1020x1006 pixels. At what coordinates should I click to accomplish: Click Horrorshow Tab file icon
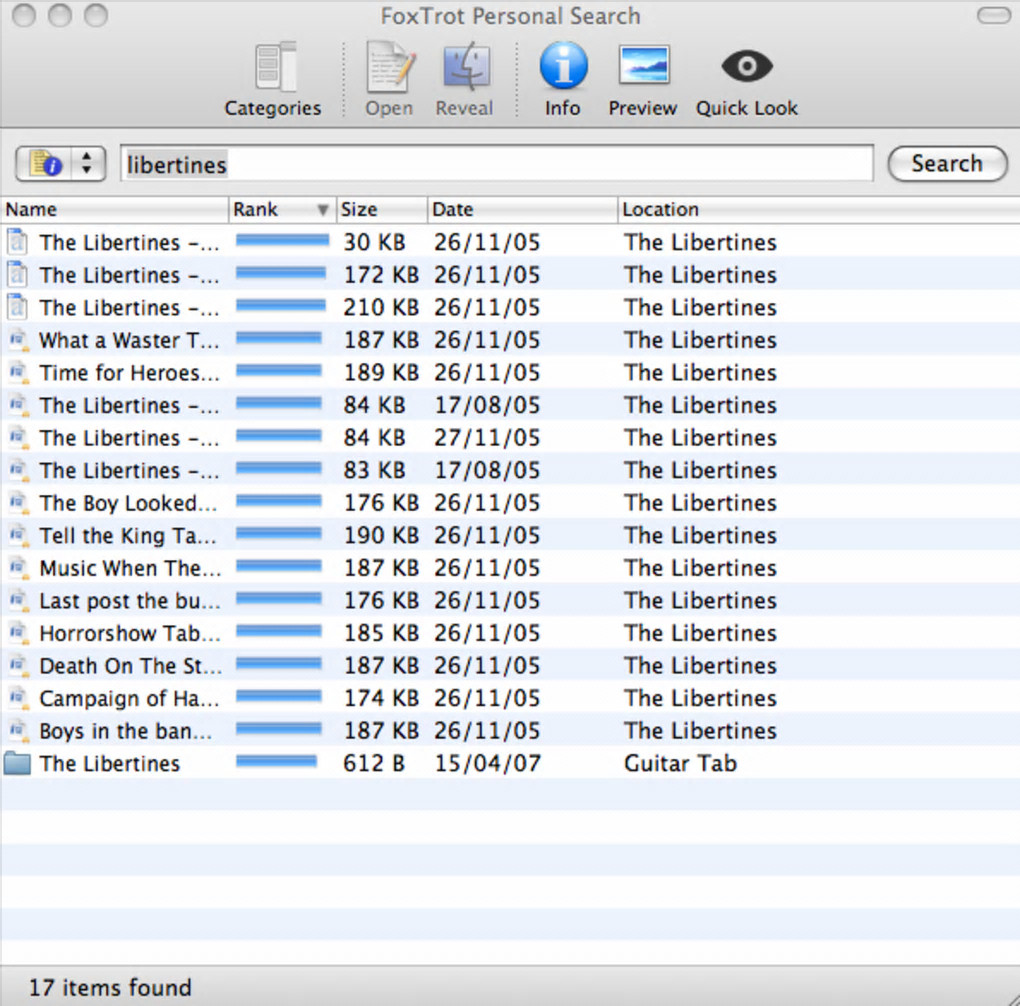coord(18,632)
